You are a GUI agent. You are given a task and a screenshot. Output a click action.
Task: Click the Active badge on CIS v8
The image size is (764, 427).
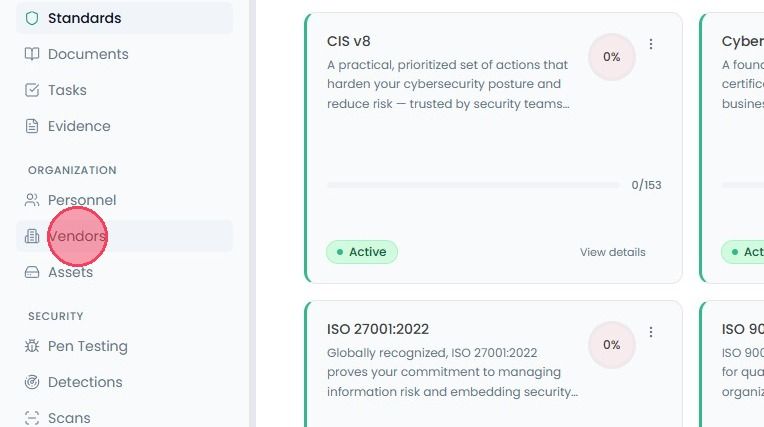coord(362,252)
